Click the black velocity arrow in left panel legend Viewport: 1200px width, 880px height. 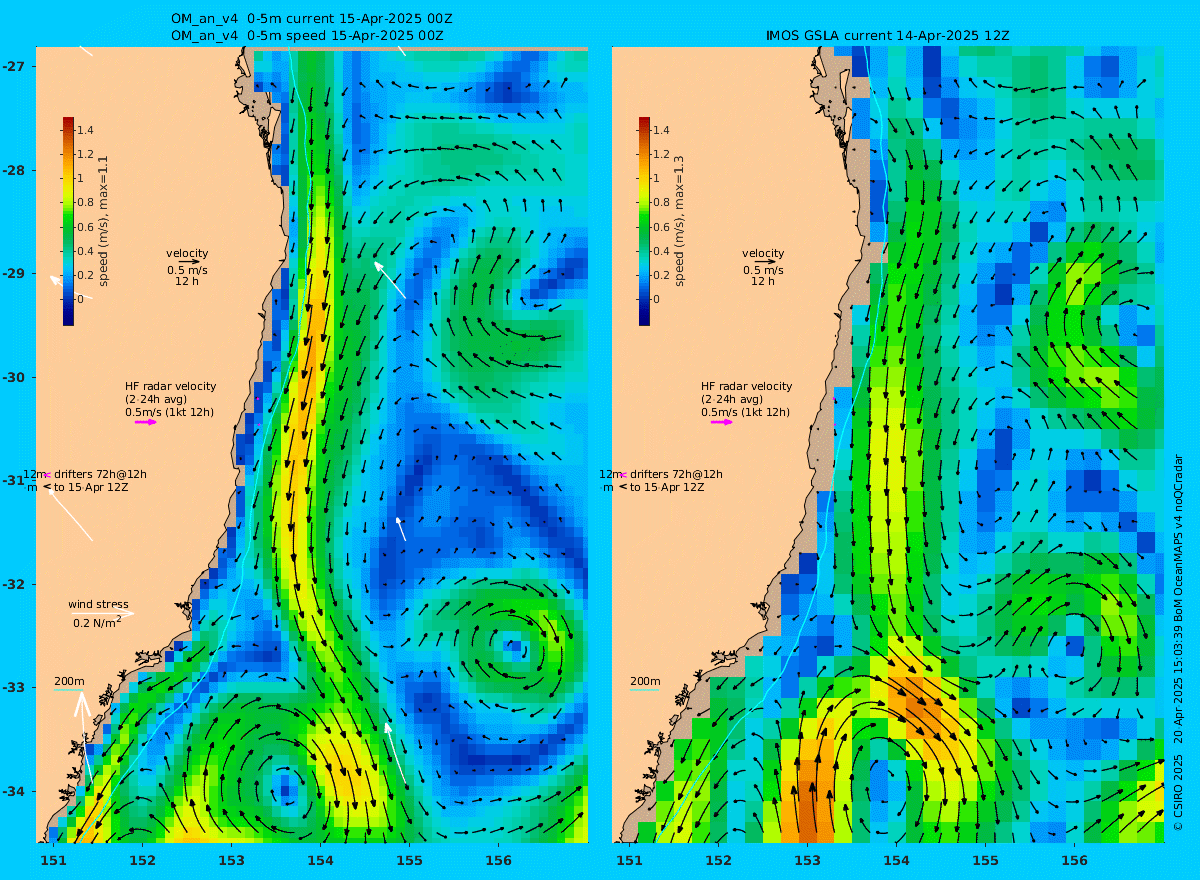[x=189, y=262]
